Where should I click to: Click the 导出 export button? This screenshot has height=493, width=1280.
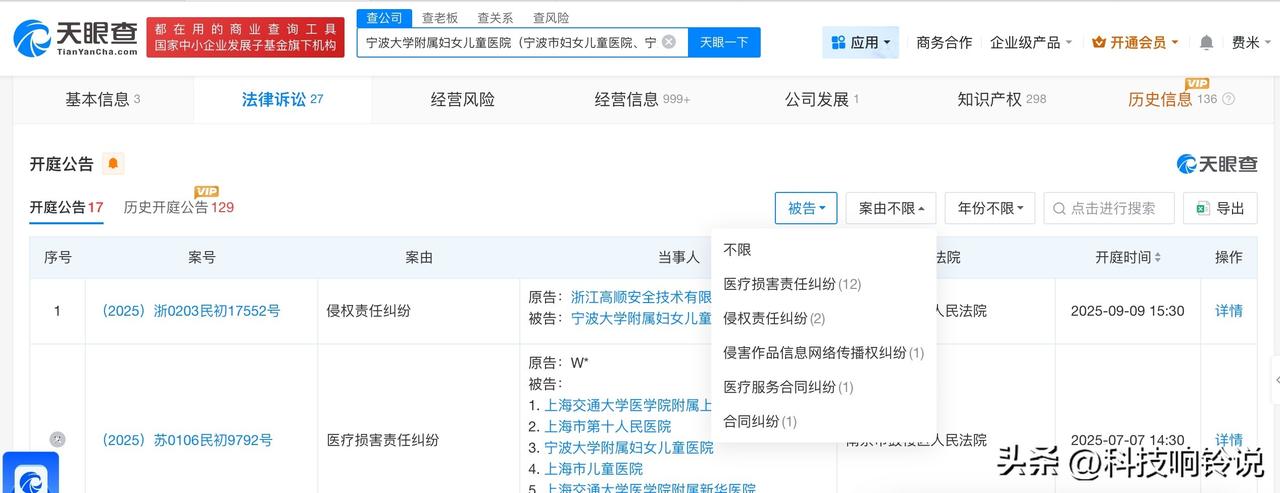tap(1220, 208)
